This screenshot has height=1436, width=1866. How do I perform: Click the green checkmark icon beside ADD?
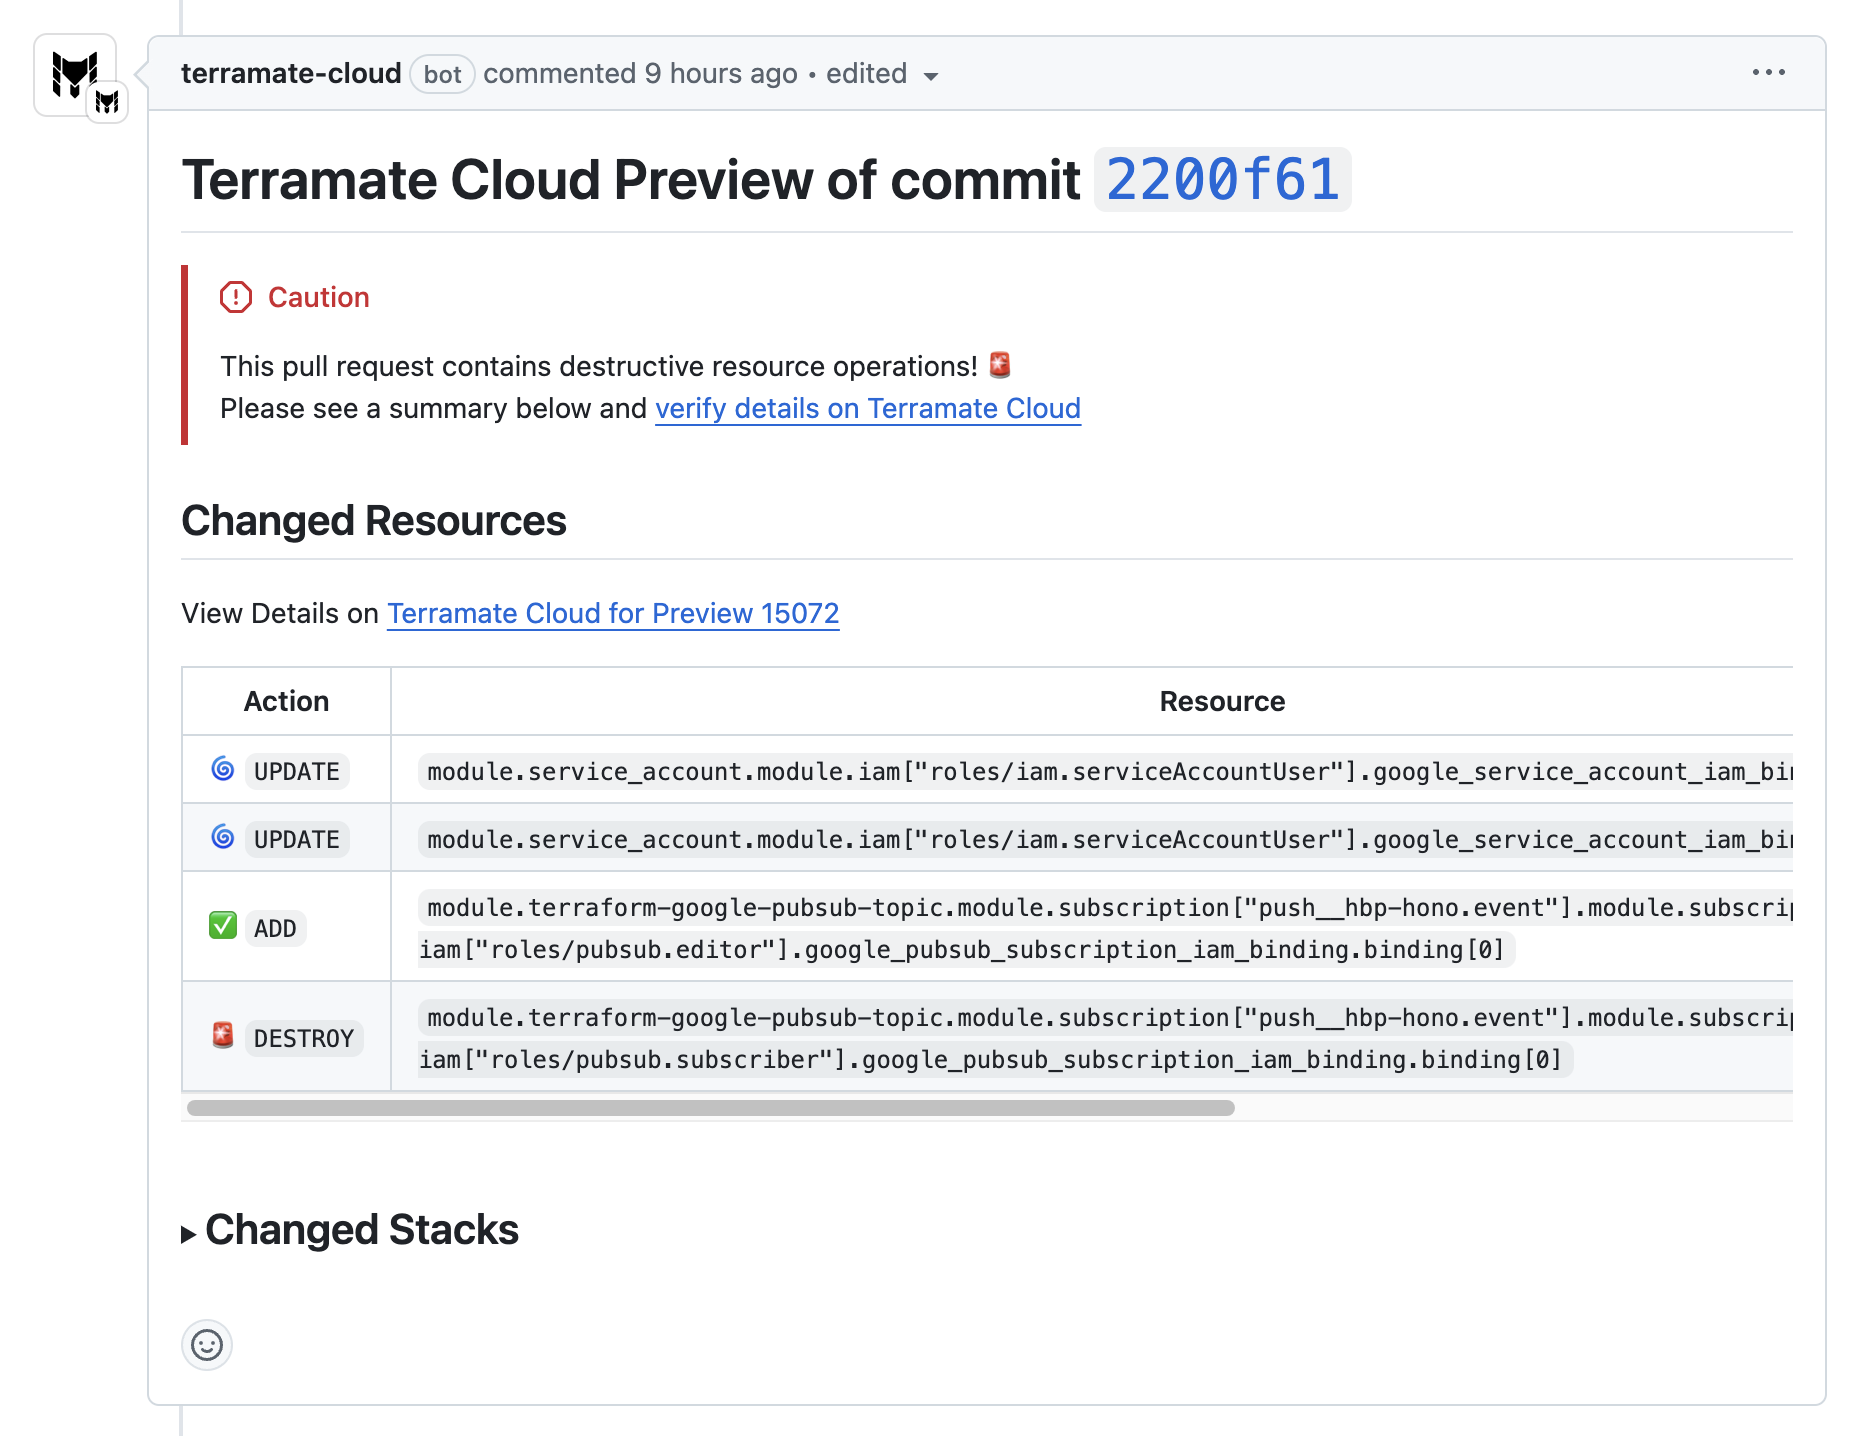point(222,926)
